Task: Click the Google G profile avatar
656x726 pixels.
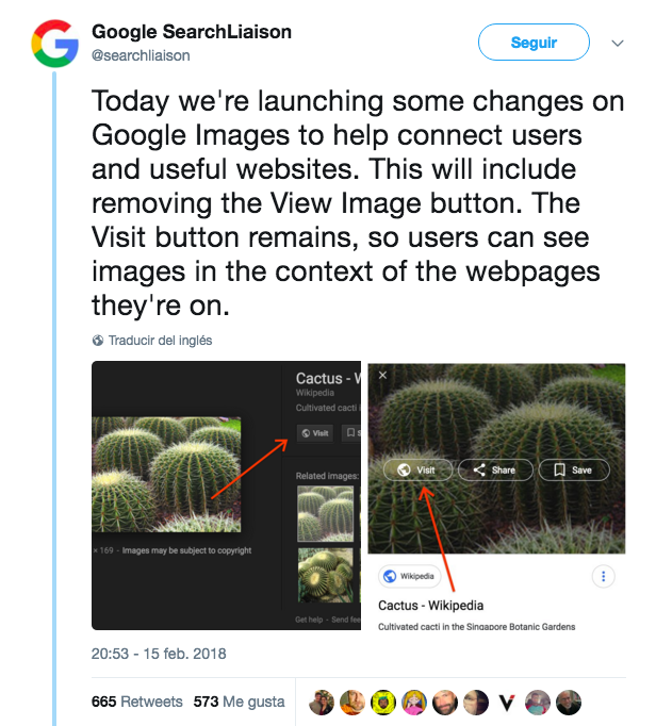Action: [55, 43]
